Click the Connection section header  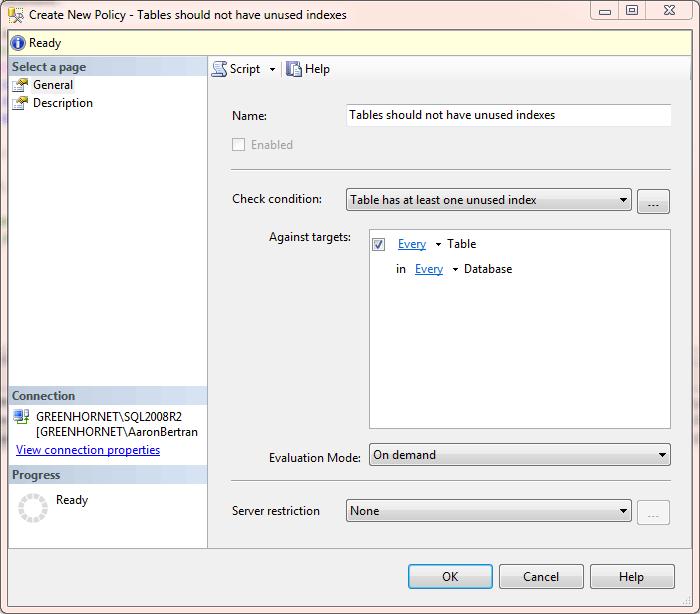[x=108, y=396]
